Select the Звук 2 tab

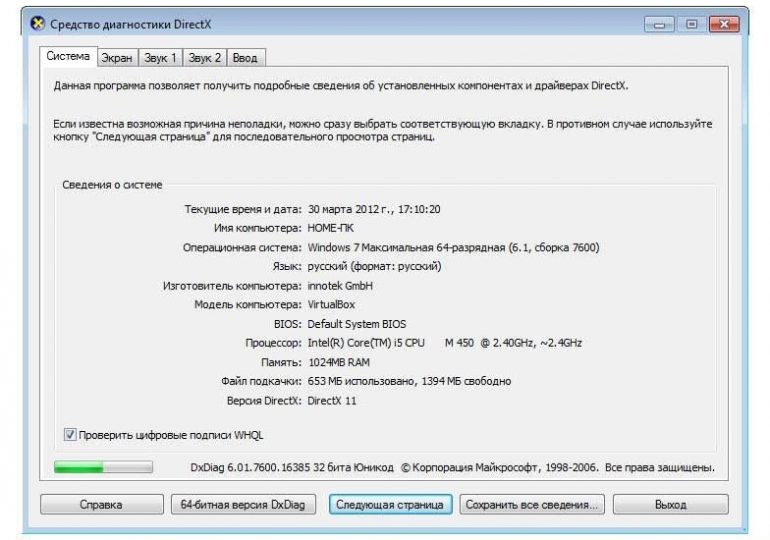pos(206,58)
